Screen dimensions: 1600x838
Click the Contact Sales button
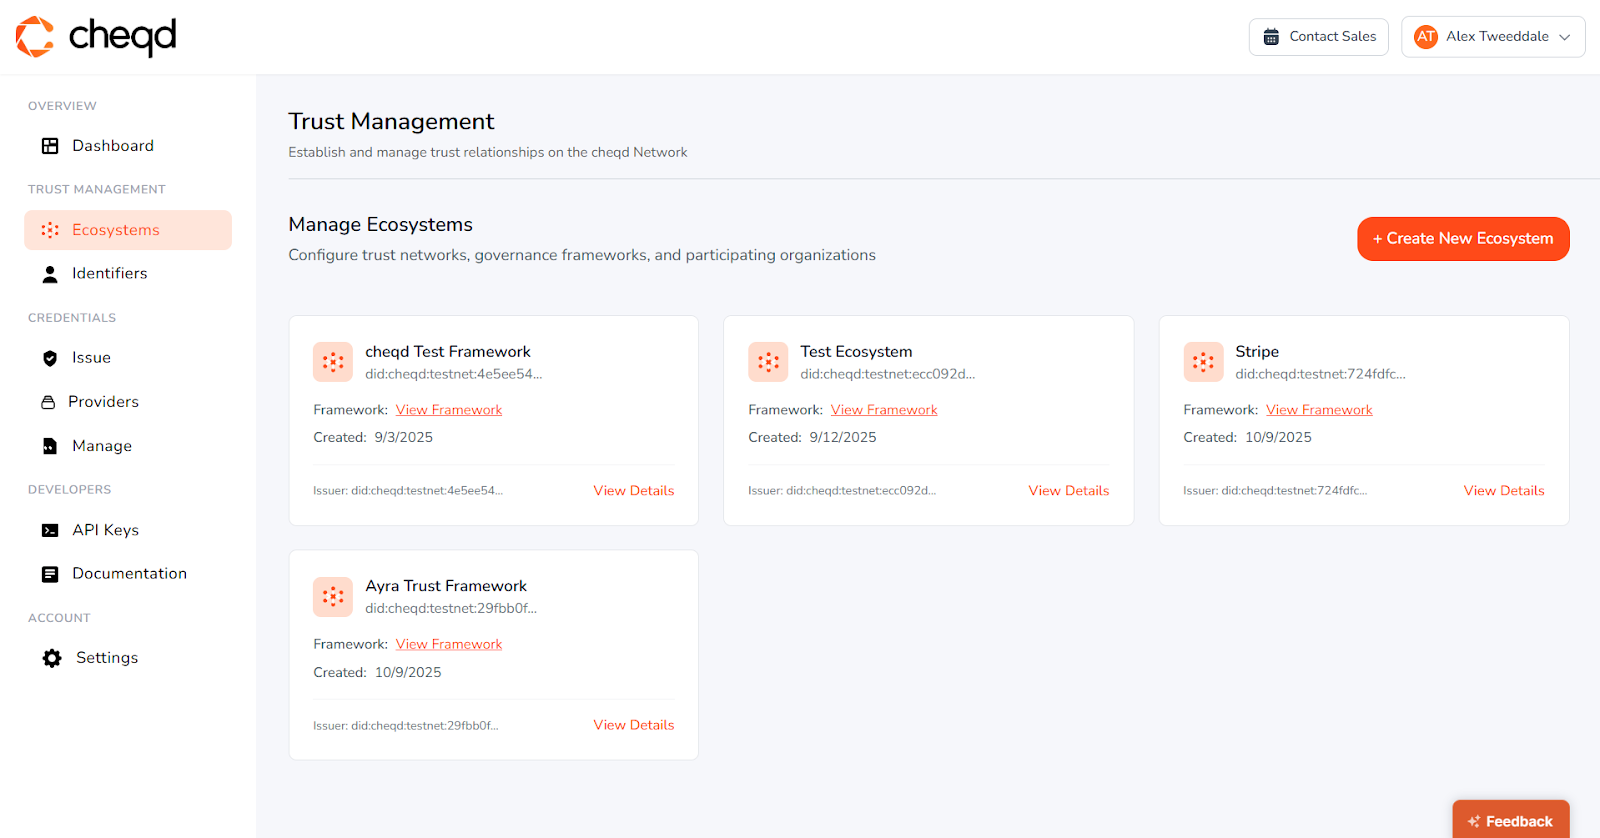(1318, 37)
